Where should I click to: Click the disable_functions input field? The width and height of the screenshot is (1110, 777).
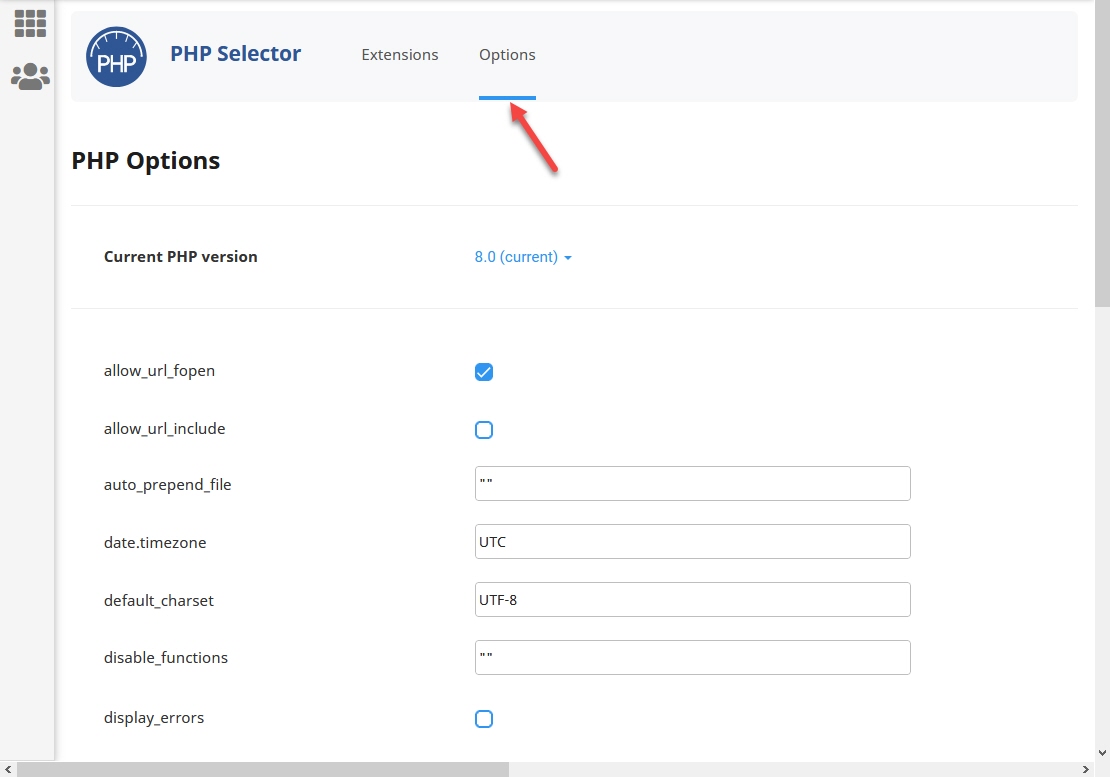pos(692,657)
